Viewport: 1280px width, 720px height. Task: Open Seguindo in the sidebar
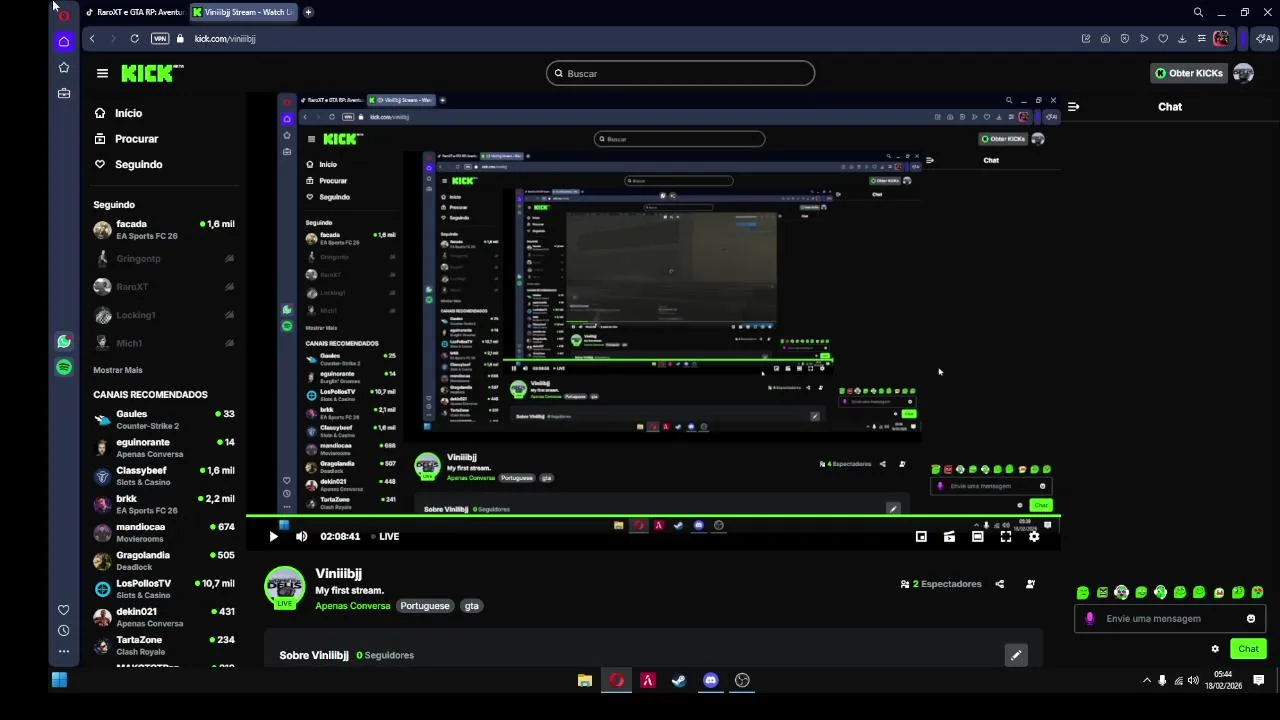(x=138, y=164)
